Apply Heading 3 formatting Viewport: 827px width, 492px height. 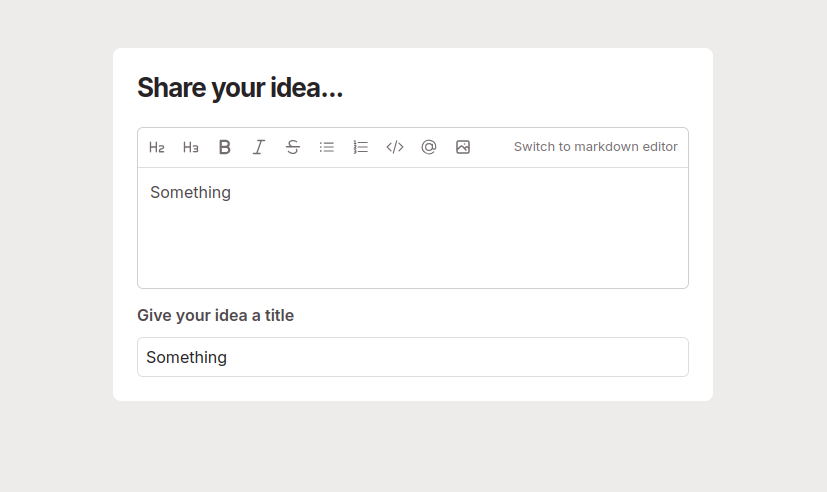tap(191, 147)
